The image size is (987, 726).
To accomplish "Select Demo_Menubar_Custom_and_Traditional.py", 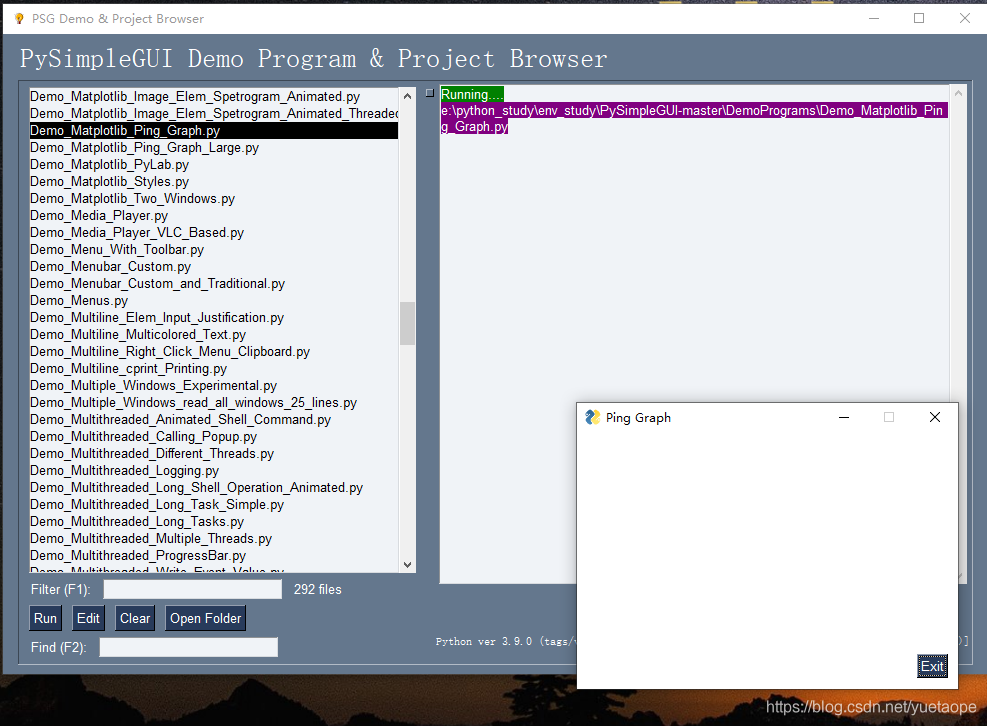I will click(213, 283).
